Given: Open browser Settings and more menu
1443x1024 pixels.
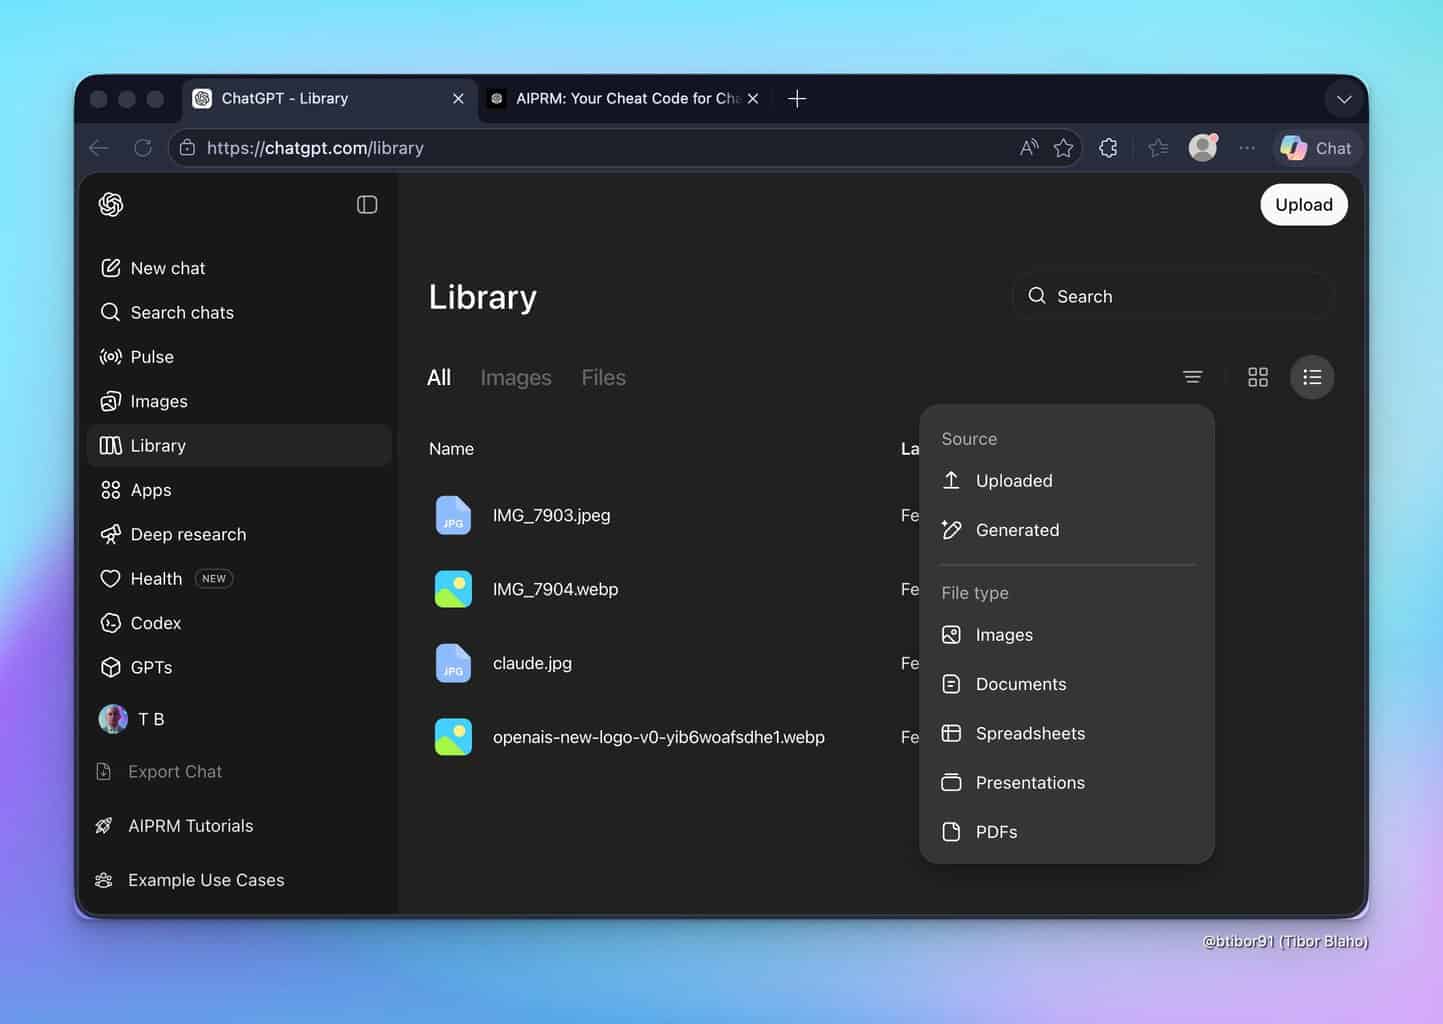Looking at the screenshot, I should click(1247, 148).
